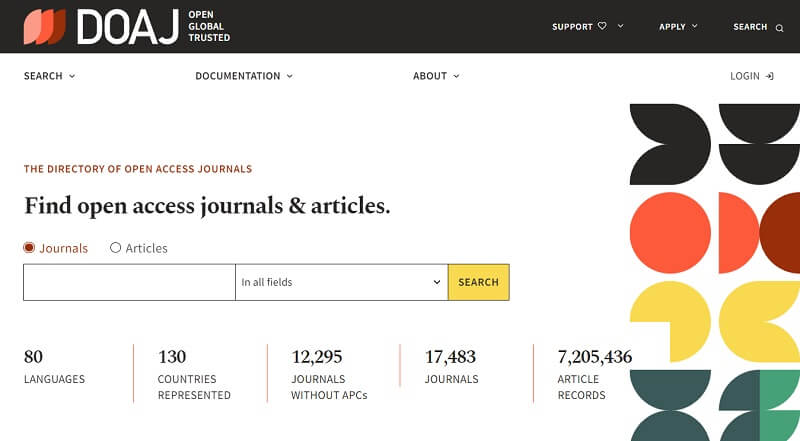
Task: Click the magnifier icon in top bar
Action: click(779, 28)
